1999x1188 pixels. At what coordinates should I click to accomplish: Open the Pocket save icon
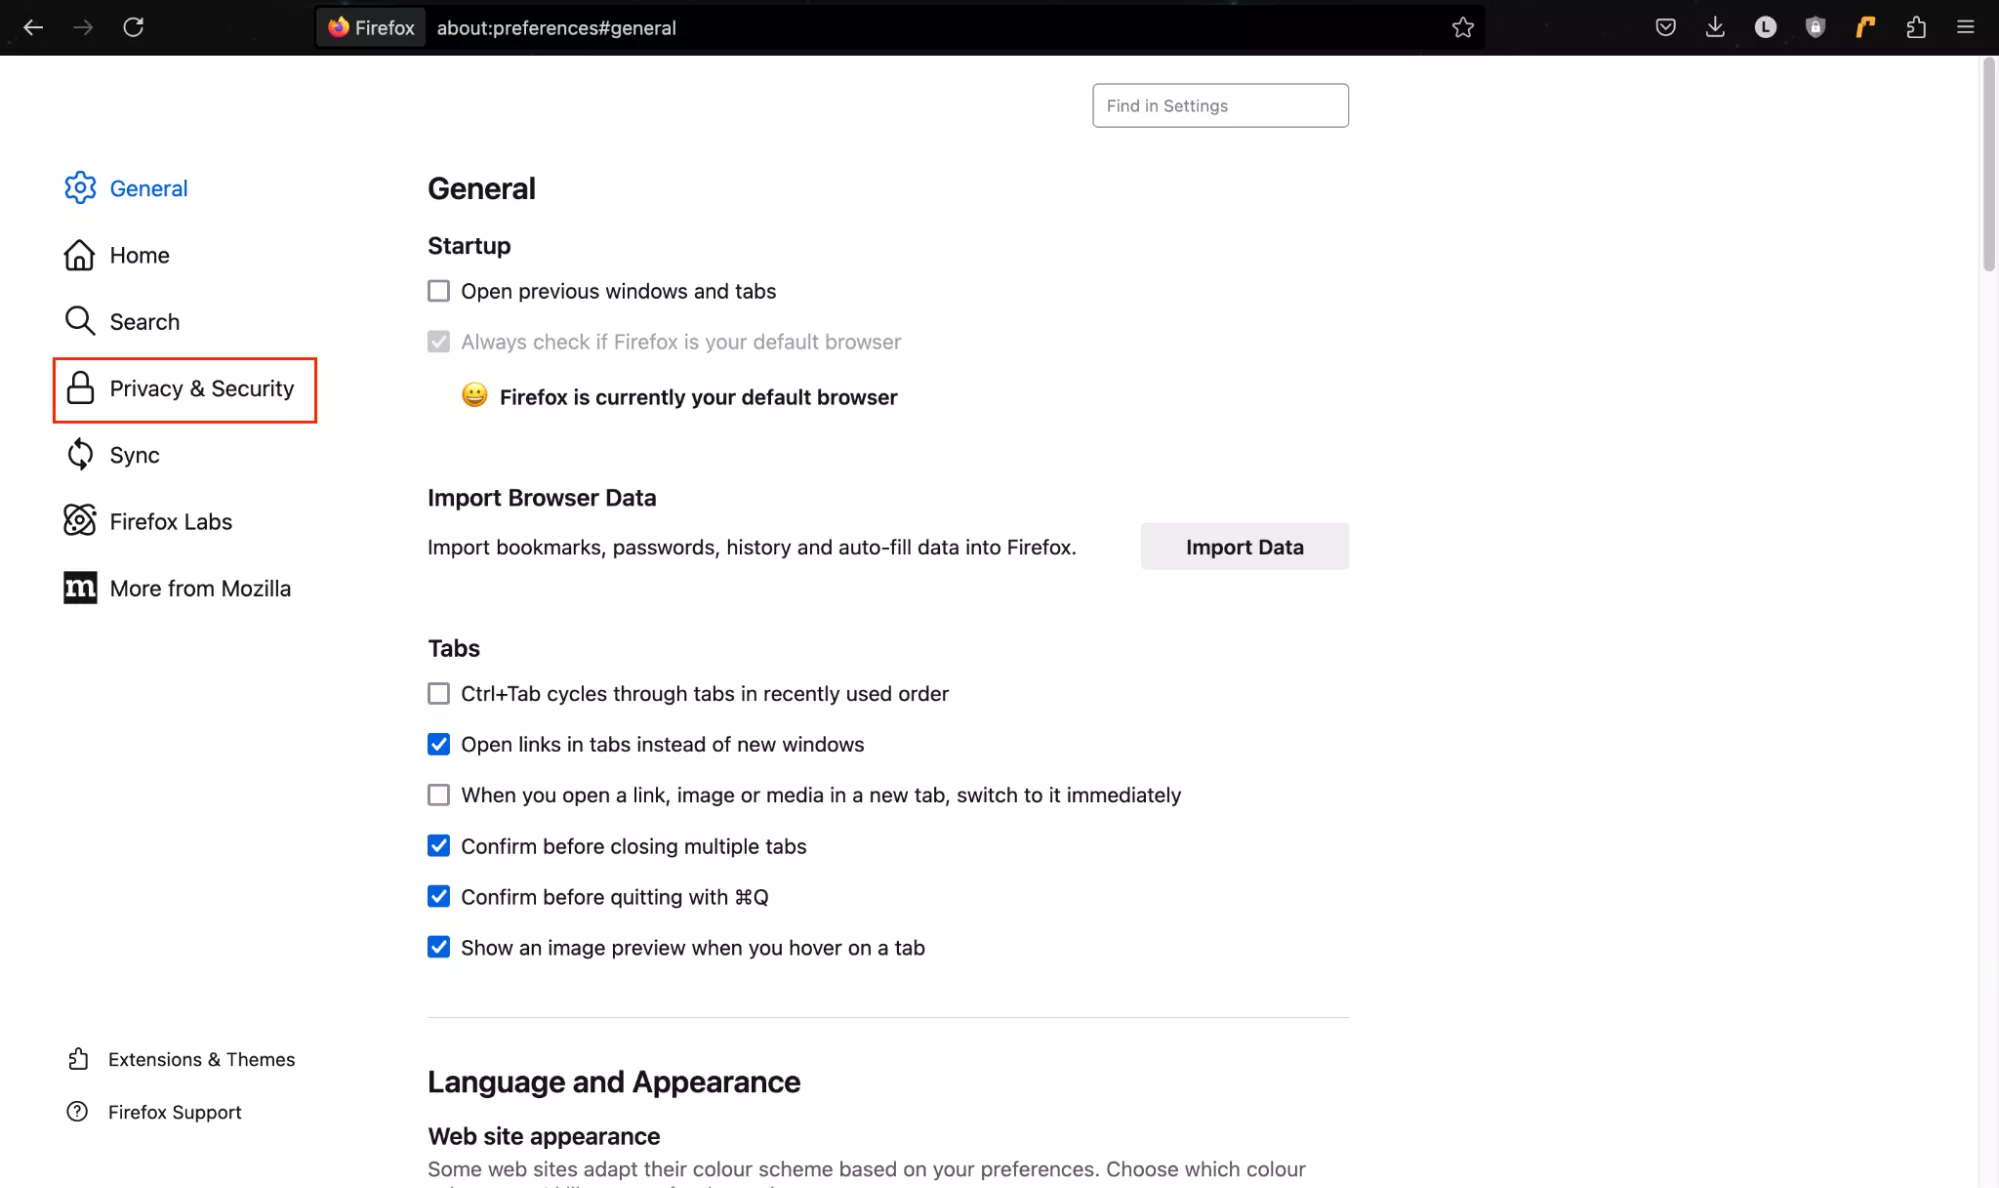(x=1665, y=27)
